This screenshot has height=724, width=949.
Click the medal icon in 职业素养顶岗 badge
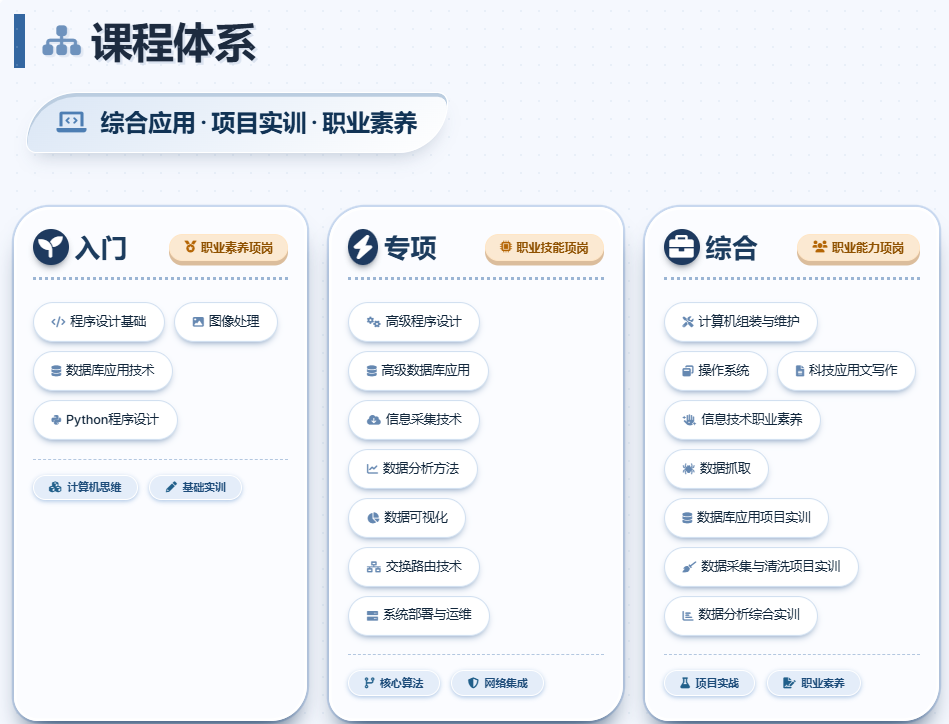190,247
